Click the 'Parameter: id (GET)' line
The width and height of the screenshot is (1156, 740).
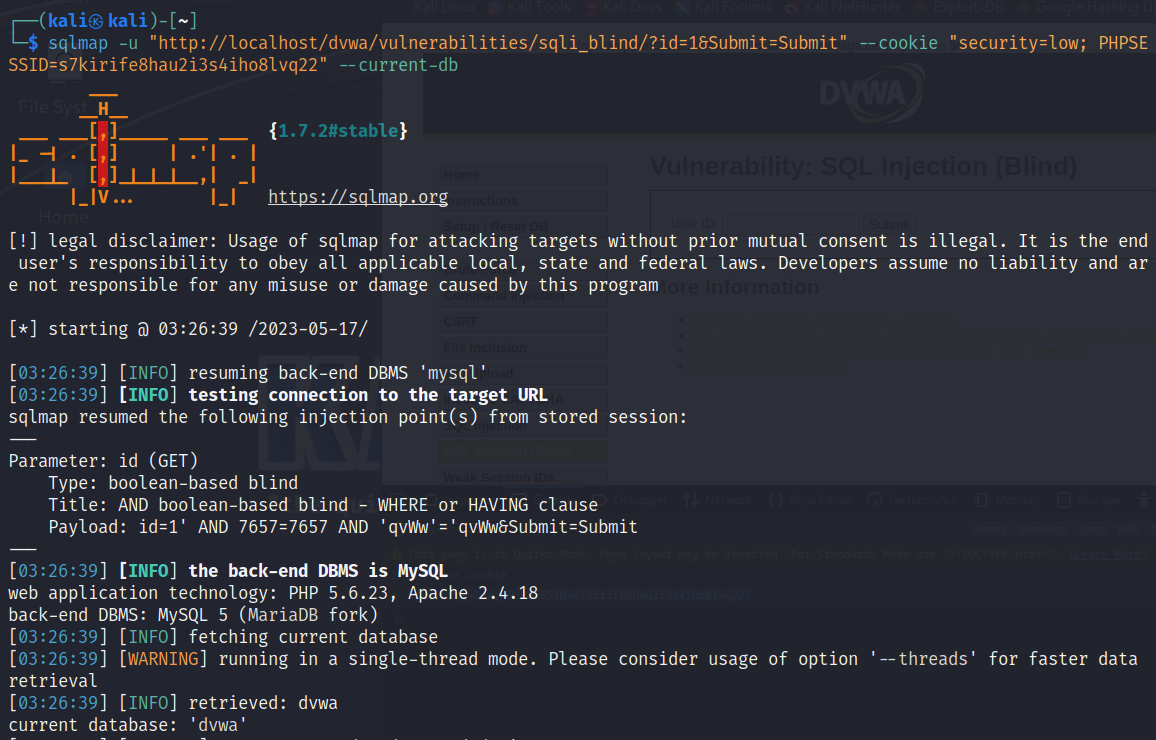coord(103,461)
